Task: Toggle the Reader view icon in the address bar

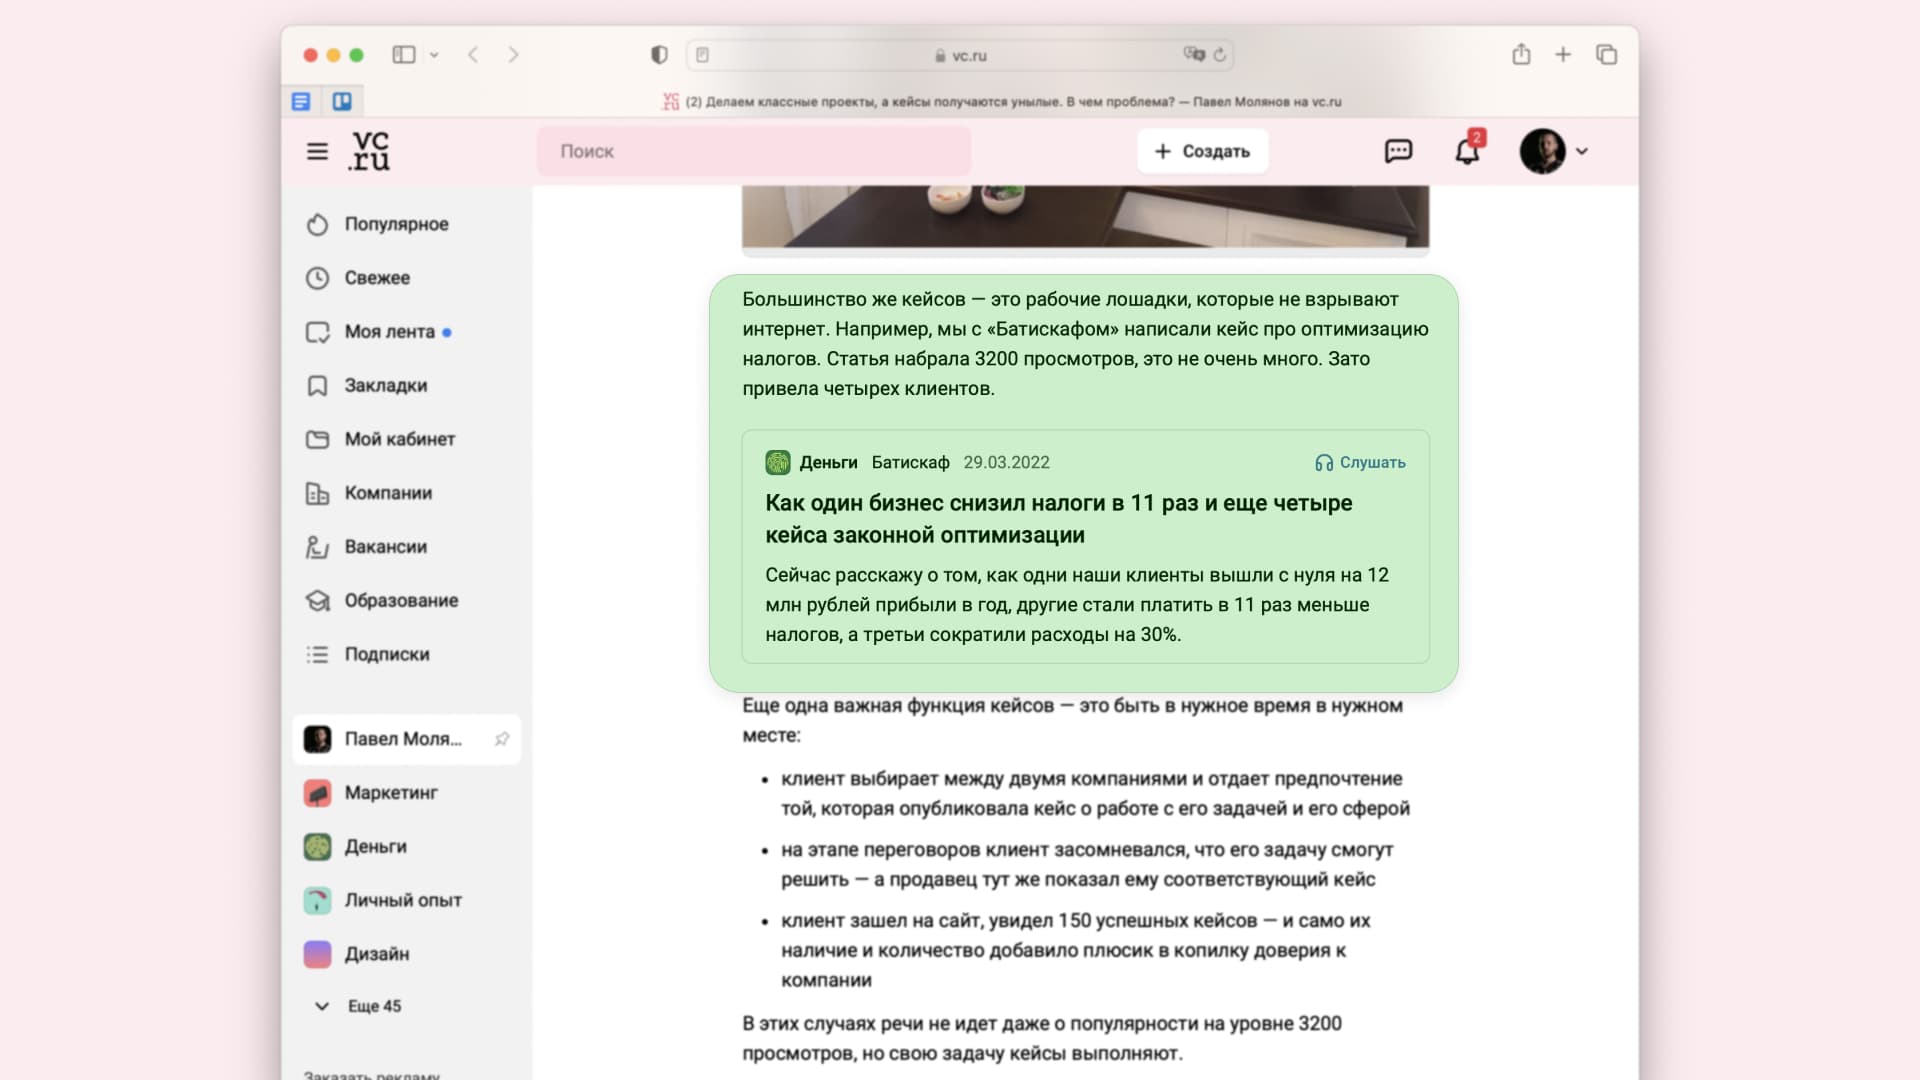Action: [703, 55]
